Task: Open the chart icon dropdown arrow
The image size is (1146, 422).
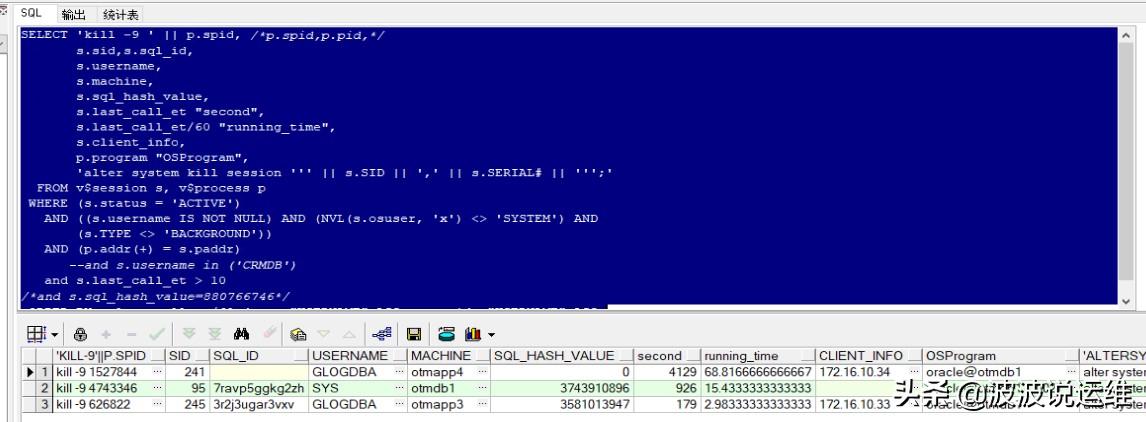Action: 491,333
